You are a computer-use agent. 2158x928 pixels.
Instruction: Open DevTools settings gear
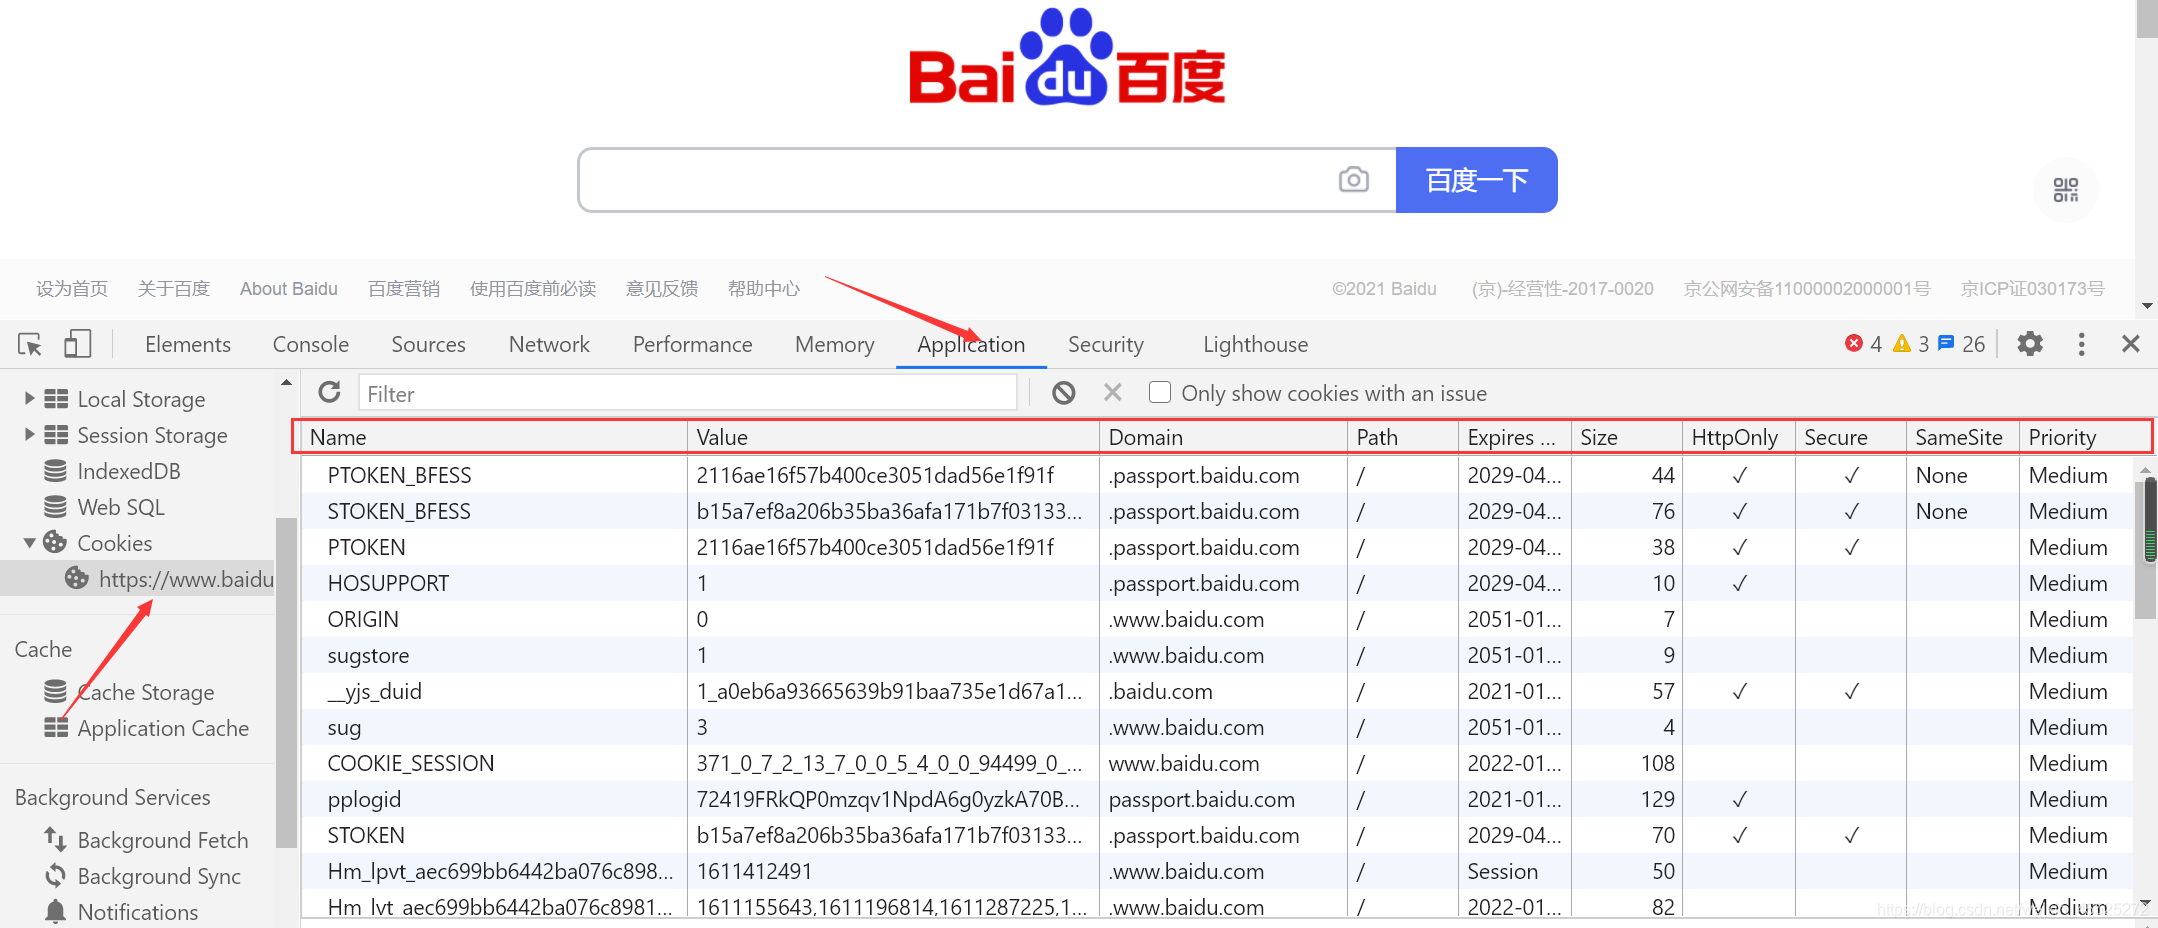(x=2030, y=344)
